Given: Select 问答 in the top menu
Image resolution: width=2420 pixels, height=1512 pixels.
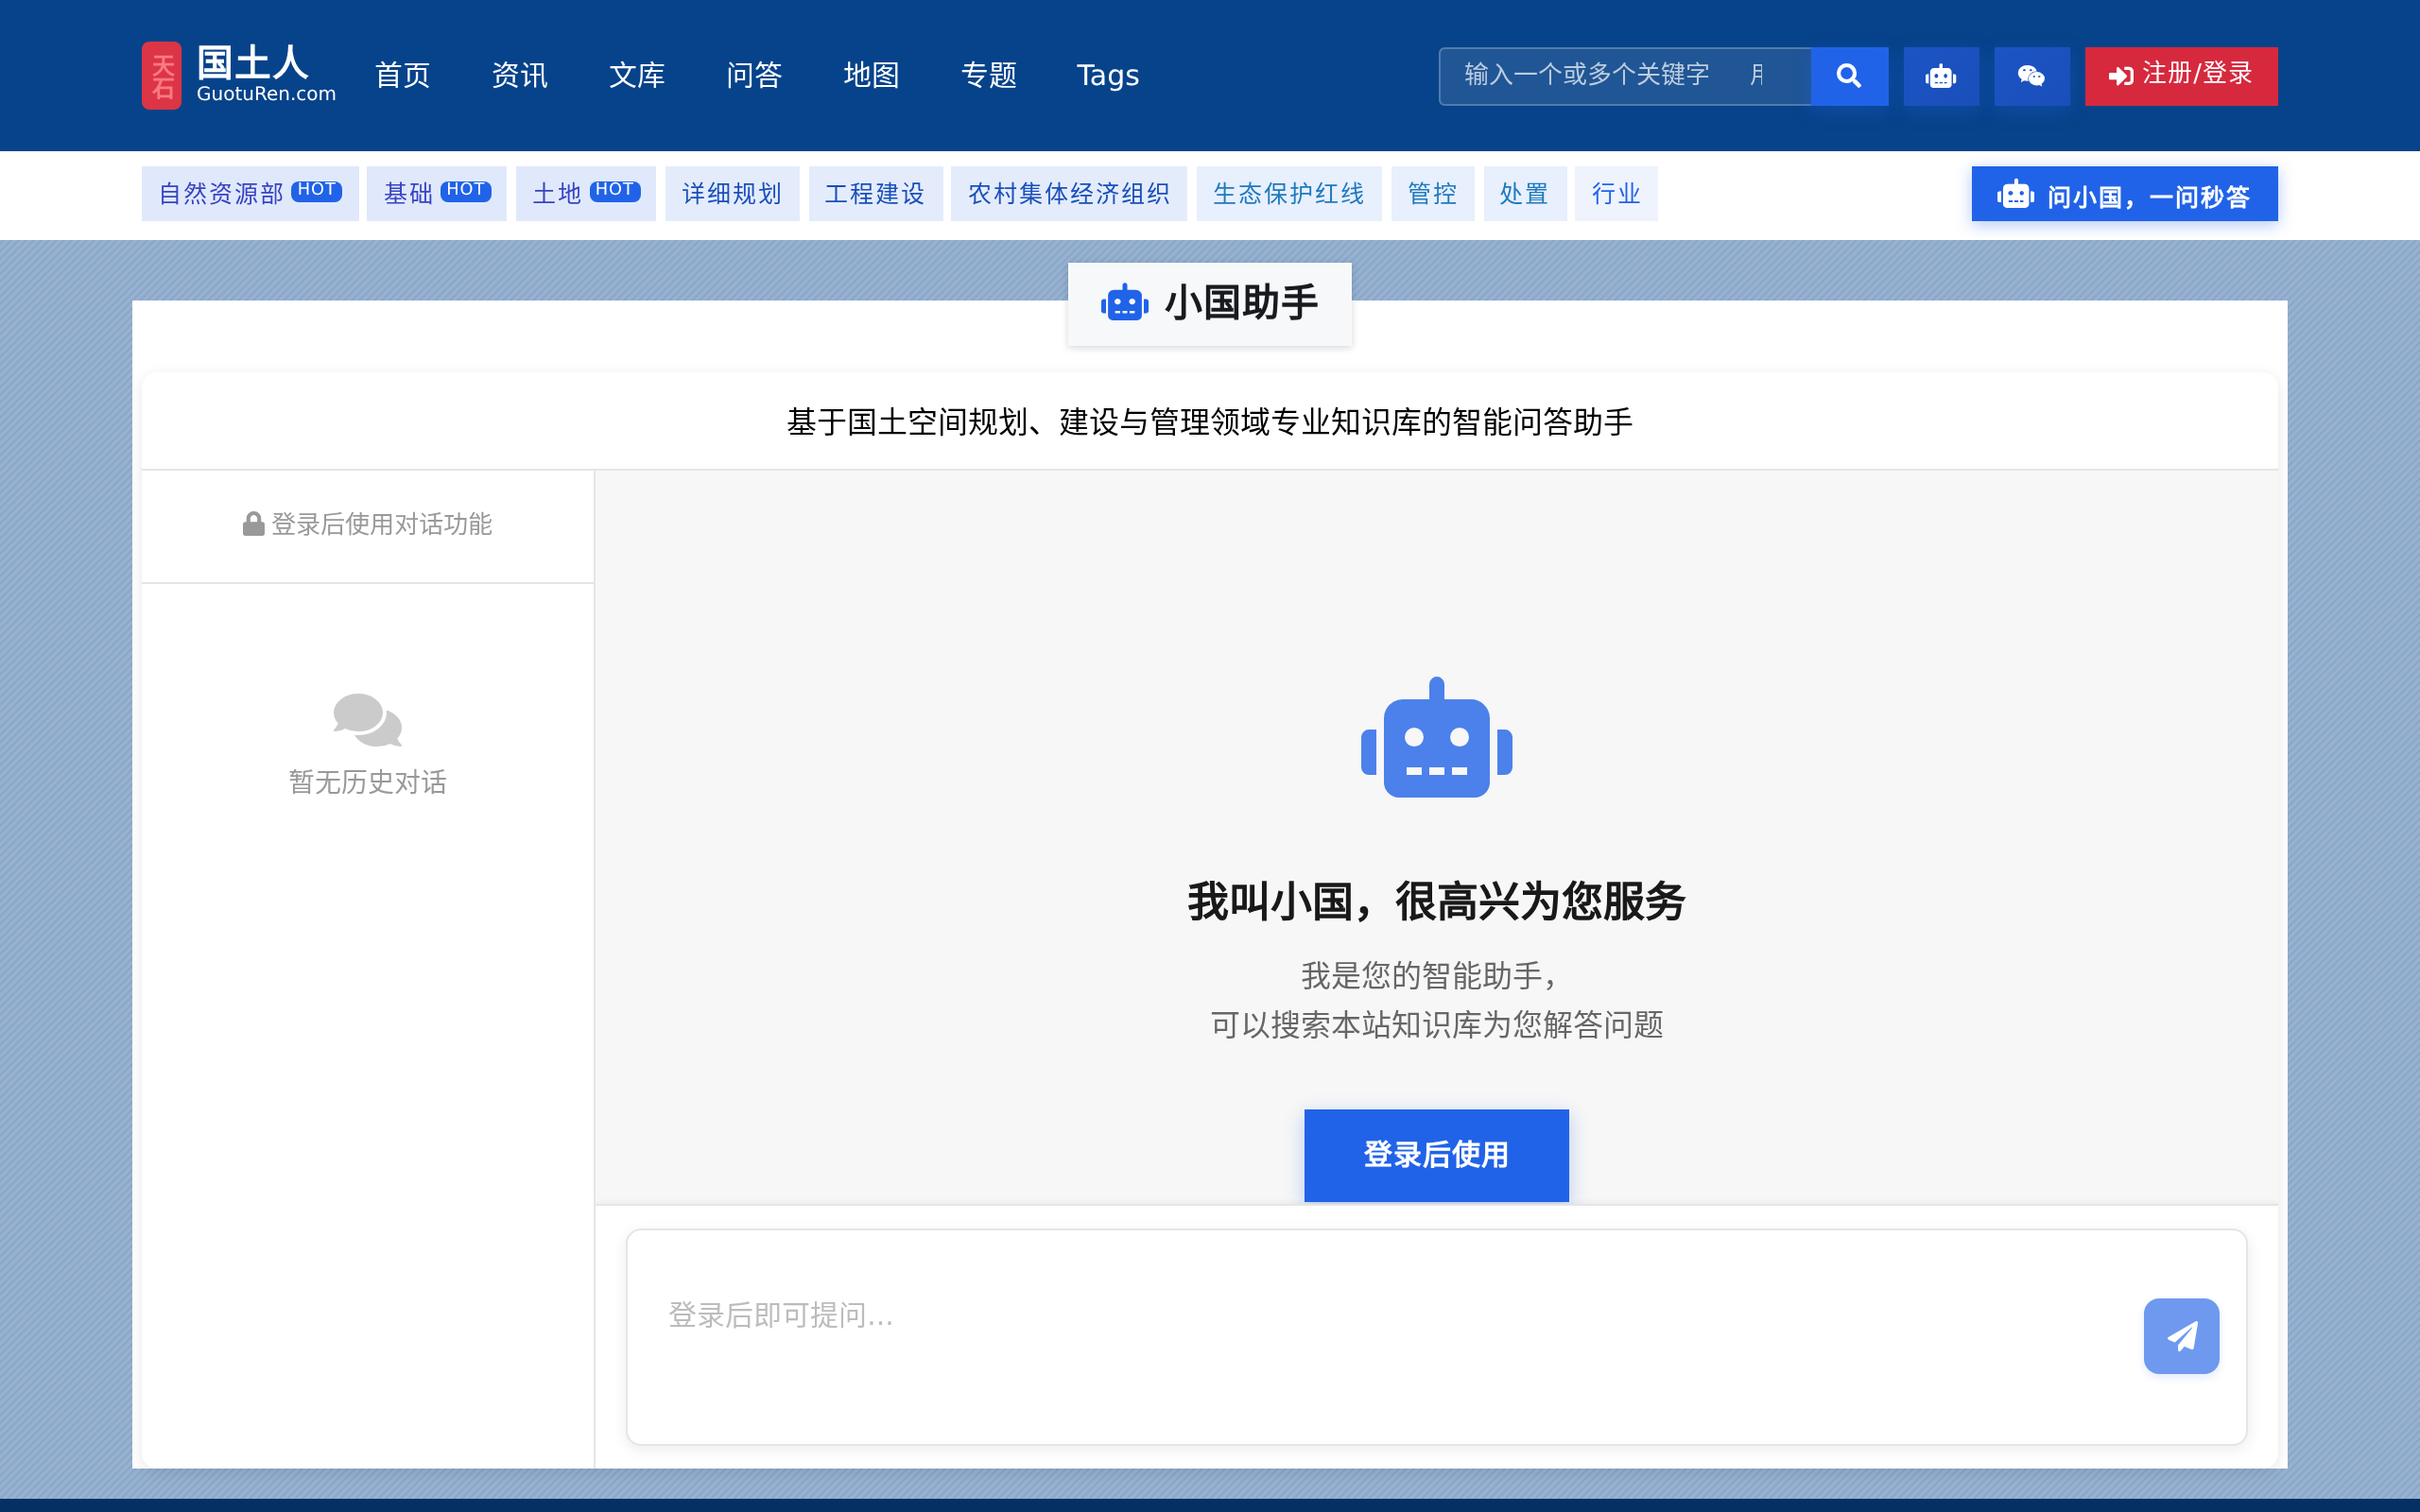Looking at the screenshot, I should coord(753,75).
